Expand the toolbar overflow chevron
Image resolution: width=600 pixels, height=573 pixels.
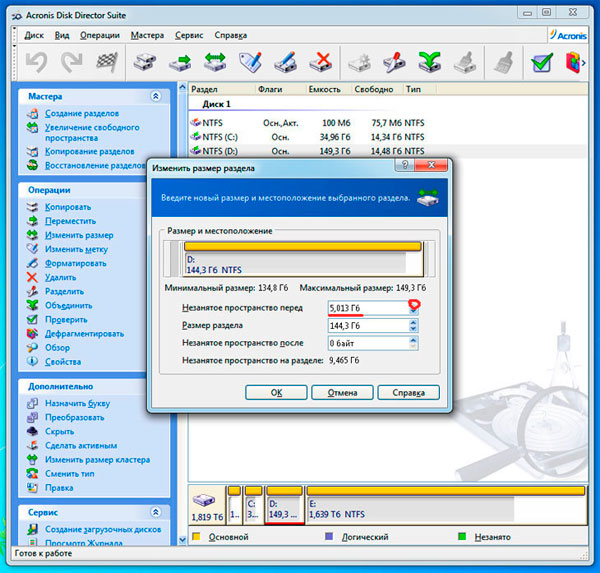(x=584, y=62)
